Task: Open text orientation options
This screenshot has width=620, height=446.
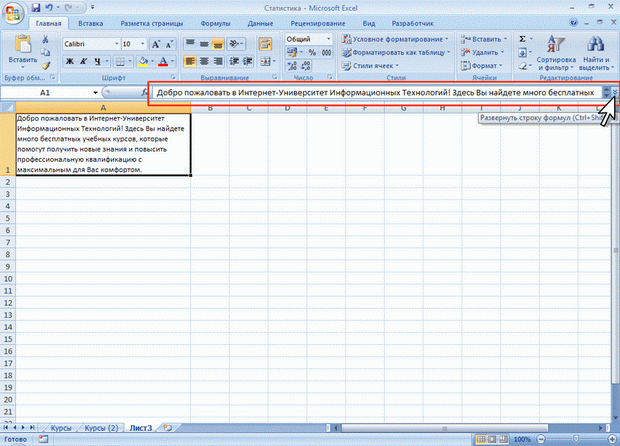Action: tap(236, 43)
